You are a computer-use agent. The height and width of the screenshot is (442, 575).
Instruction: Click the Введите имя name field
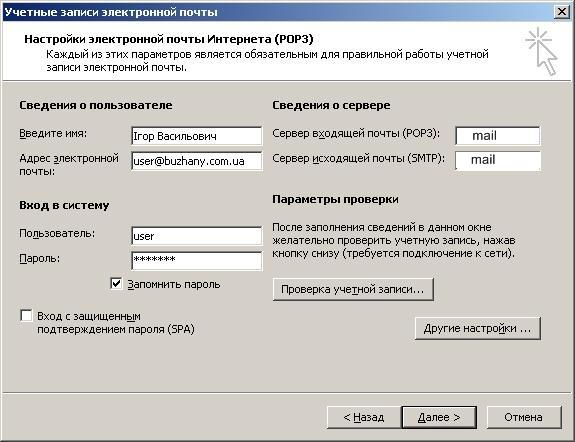click(x=197, y=136)
